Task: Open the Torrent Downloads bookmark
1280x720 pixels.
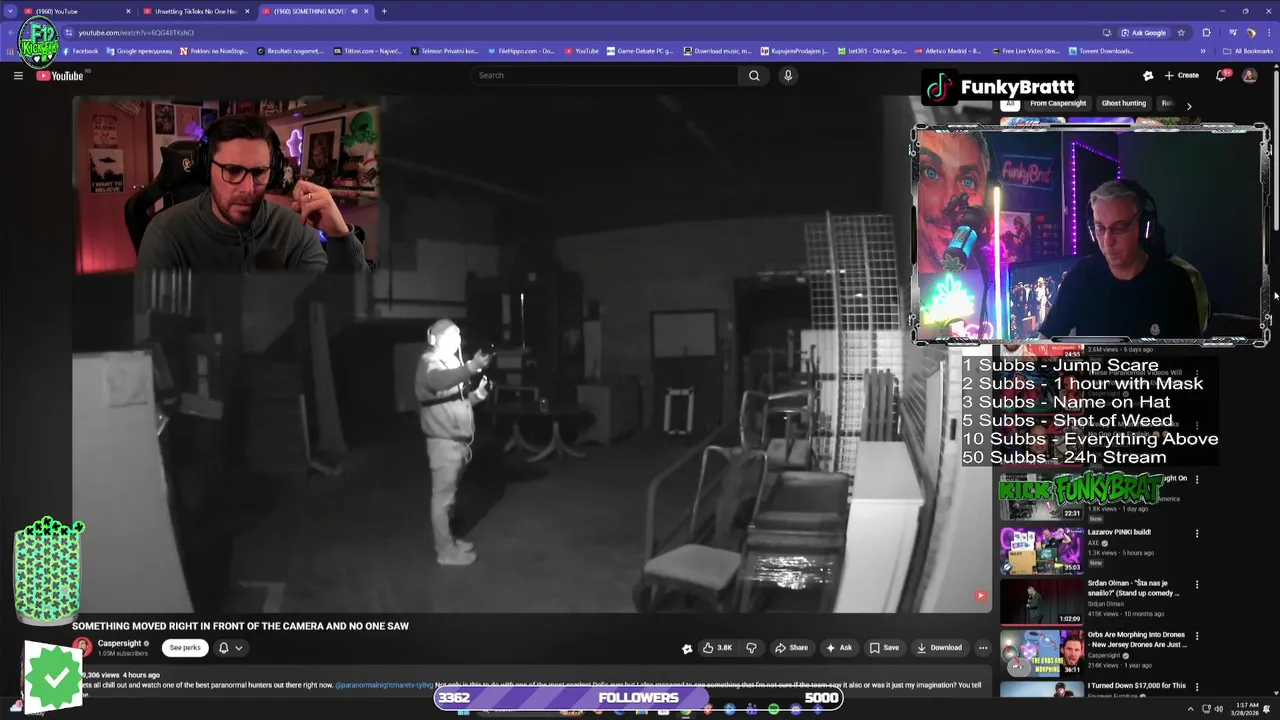Action: (1101, 51)
